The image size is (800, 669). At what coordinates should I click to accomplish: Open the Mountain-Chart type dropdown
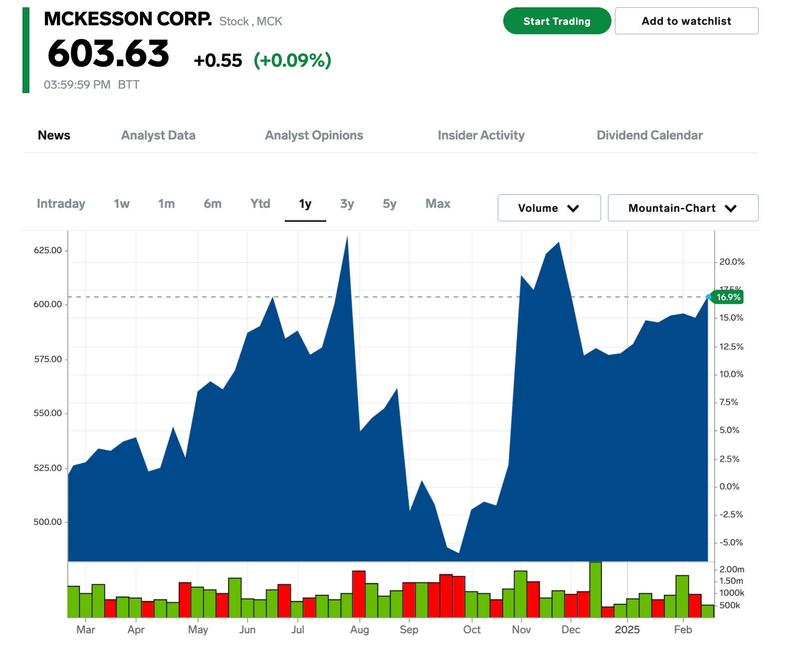[x=683, y=208]
